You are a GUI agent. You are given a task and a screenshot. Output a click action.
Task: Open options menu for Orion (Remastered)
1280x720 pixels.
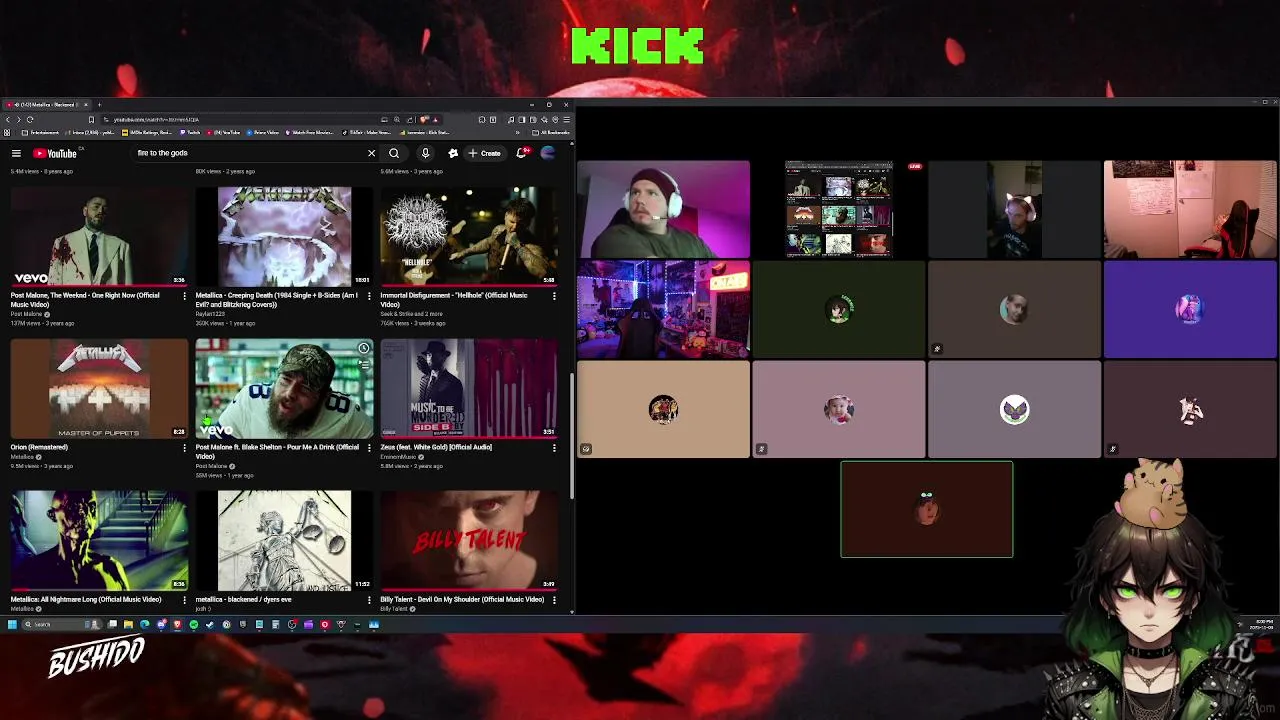click(x=184, y=448)
